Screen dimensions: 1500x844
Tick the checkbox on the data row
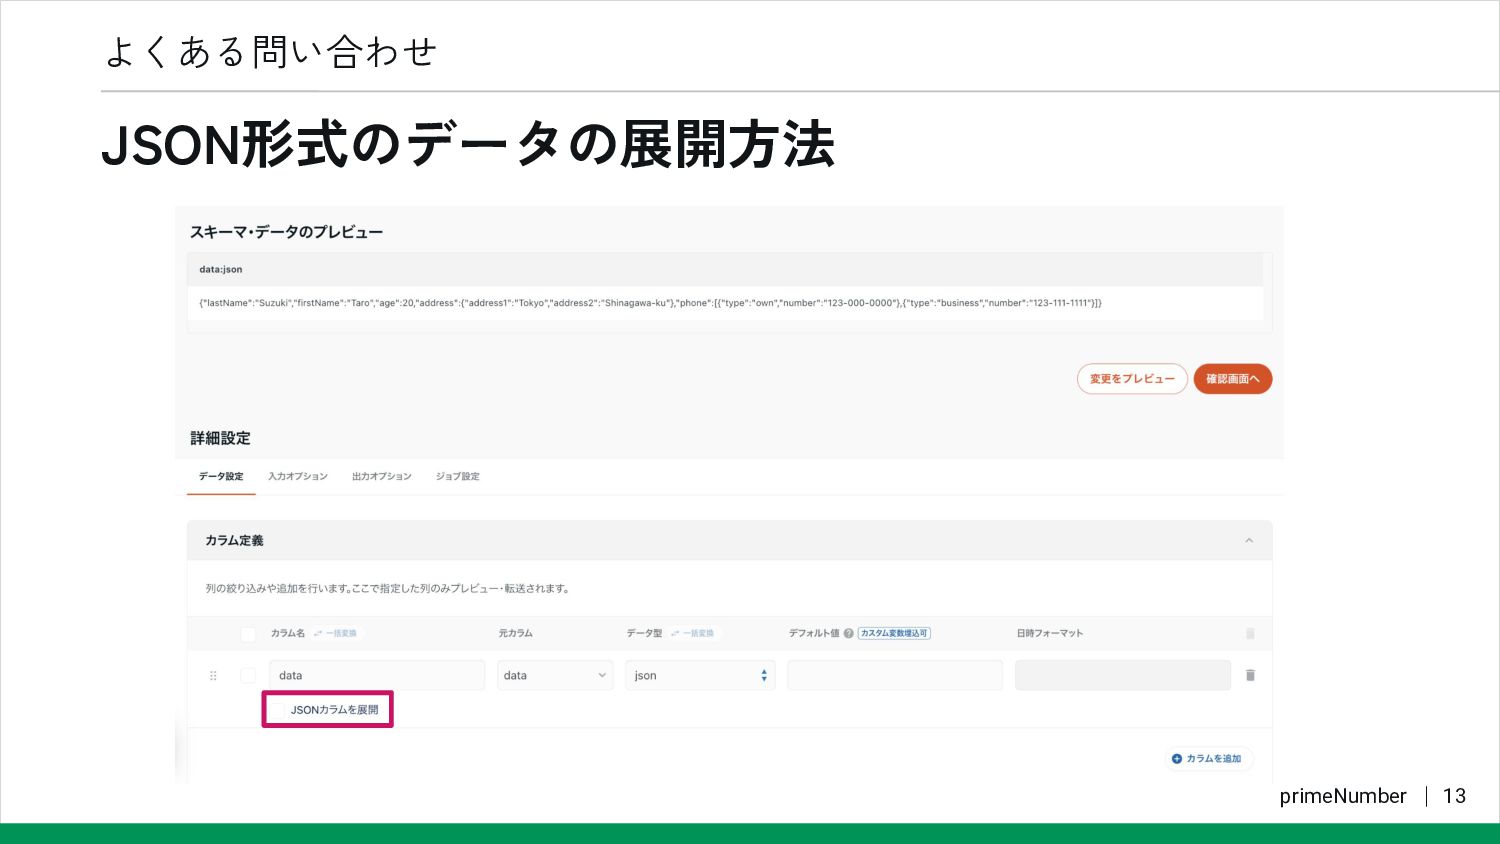(x=248, y=676)
